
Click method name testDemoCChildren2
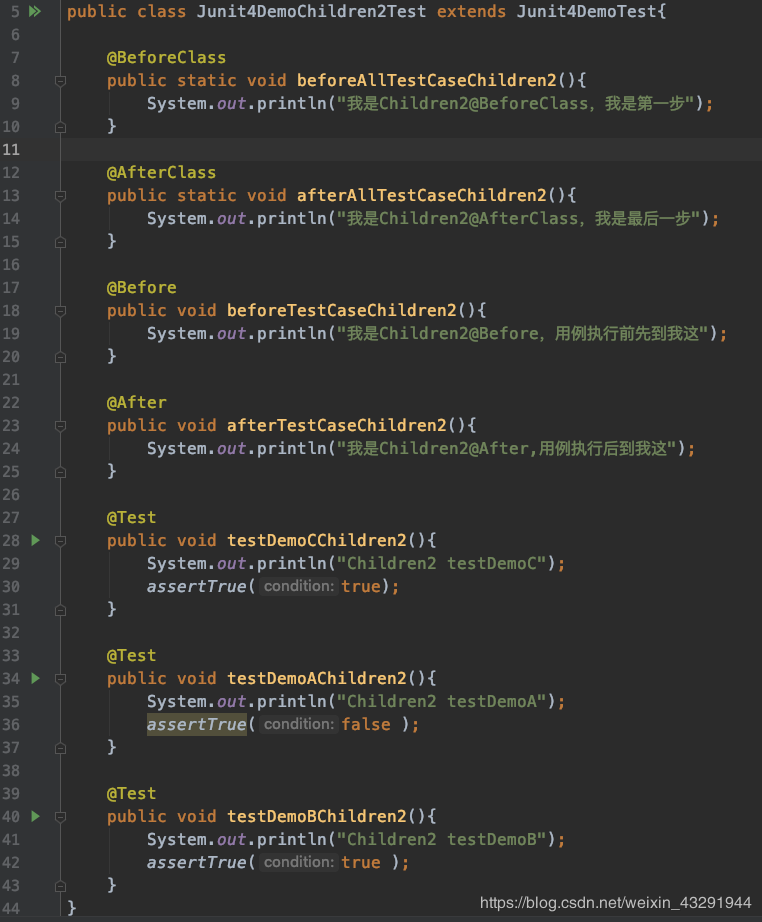click(317, 540)
